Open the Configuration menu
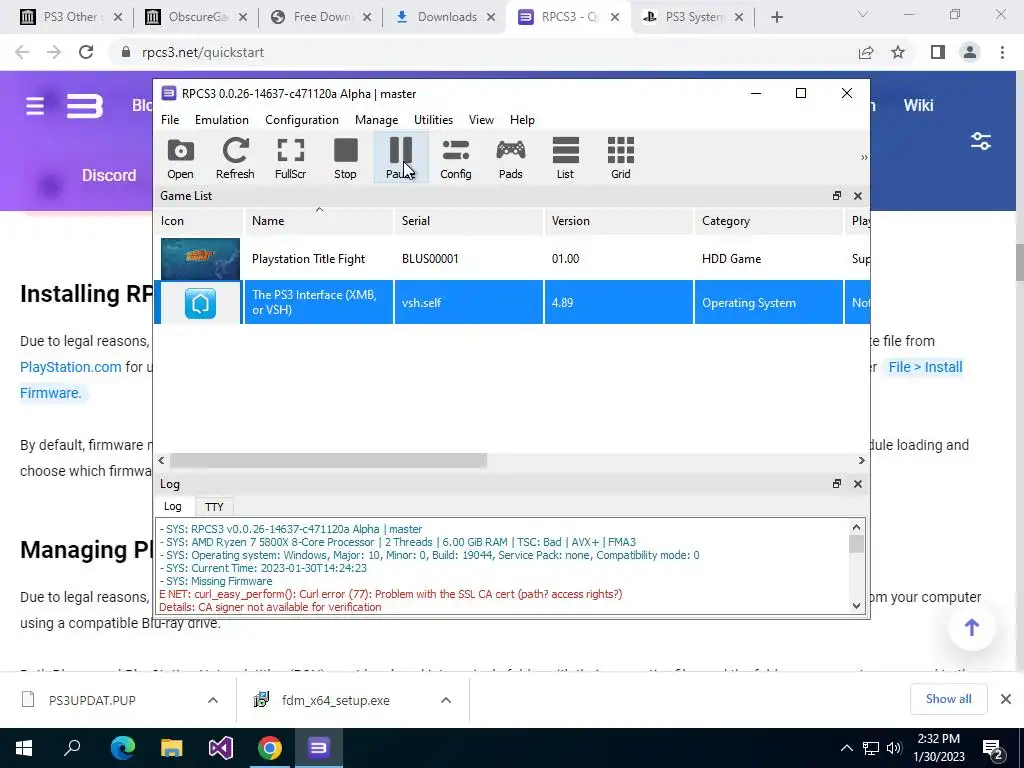Screen dimensions: 1024x768 pyautogui.click(x=302, y=120)
